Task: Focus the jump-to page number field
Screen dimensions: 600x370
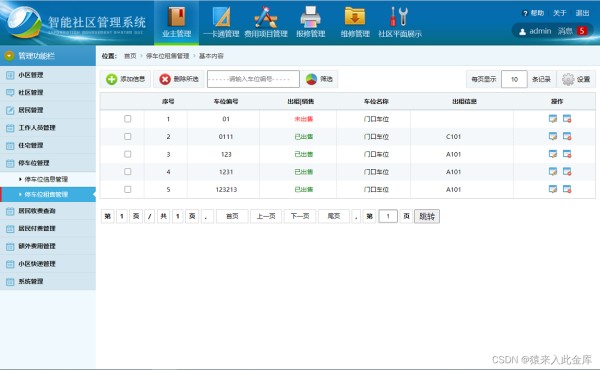Action: pyautogui.click(x=388, y=216)
